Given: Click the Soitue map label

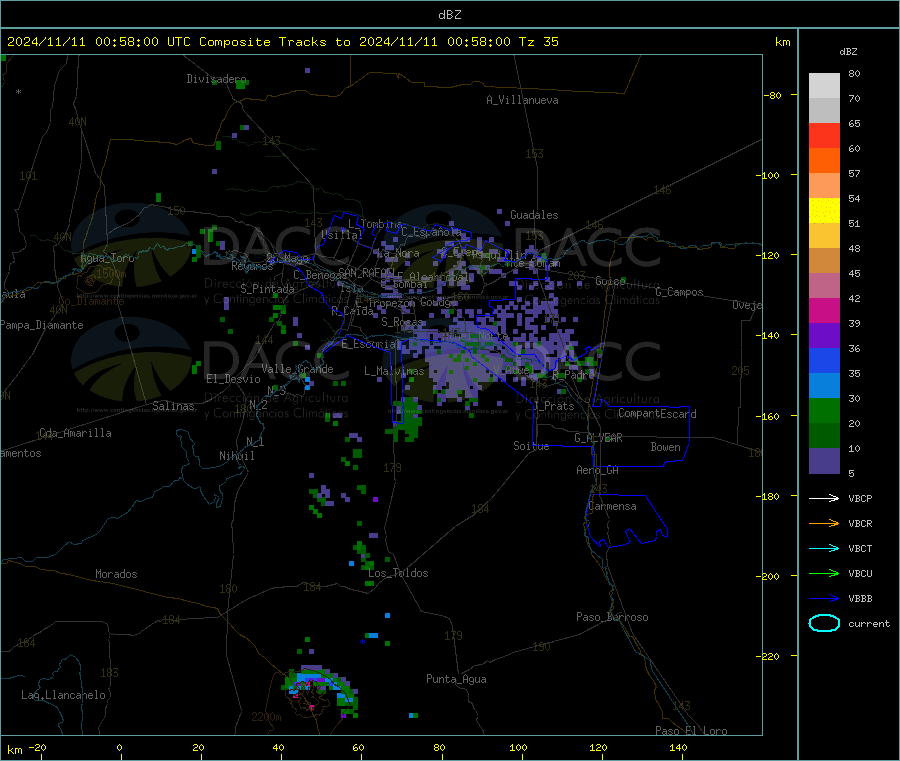Looking at the screenshot, I should [x=531, y=446].
